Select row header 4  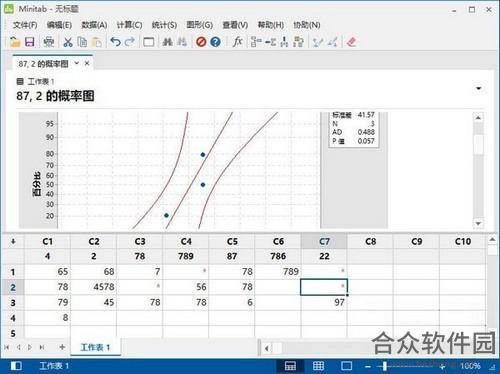[x=13, y=318]
